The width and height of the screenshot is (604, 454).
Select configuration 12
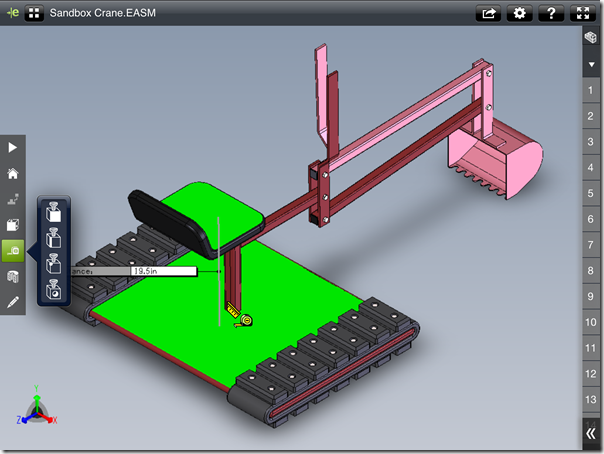tap(591, 374)
